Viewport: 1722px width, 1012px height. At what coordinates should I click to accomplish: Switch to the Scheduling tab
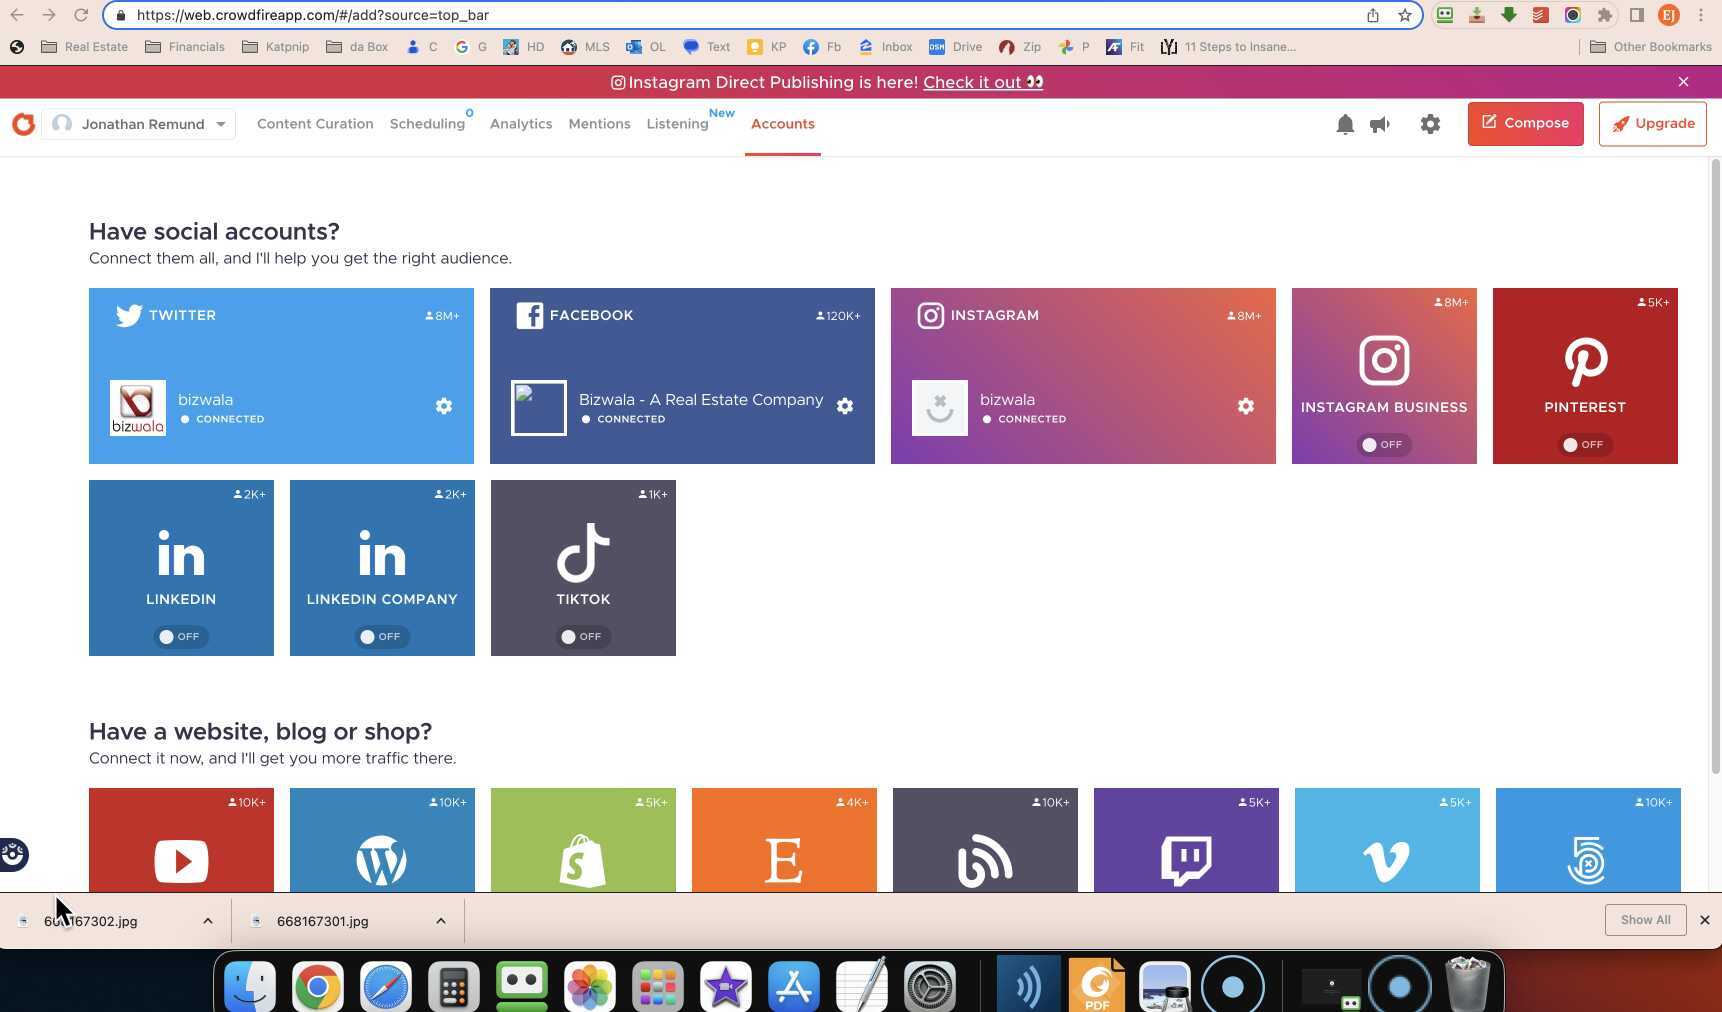click(x=427, y=124)
